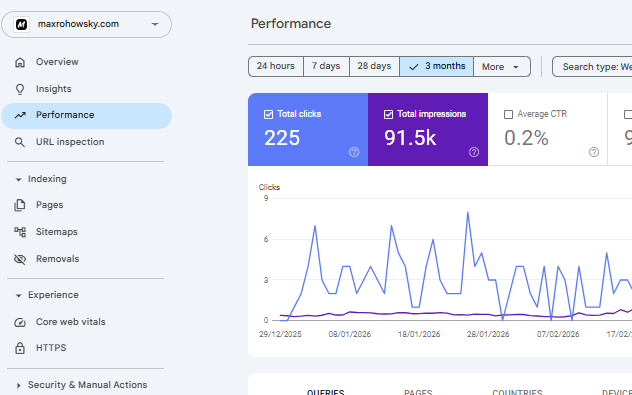Open help for Total impressions
The height and width of the screenshot is (395, 632).
tap(474, 152)
